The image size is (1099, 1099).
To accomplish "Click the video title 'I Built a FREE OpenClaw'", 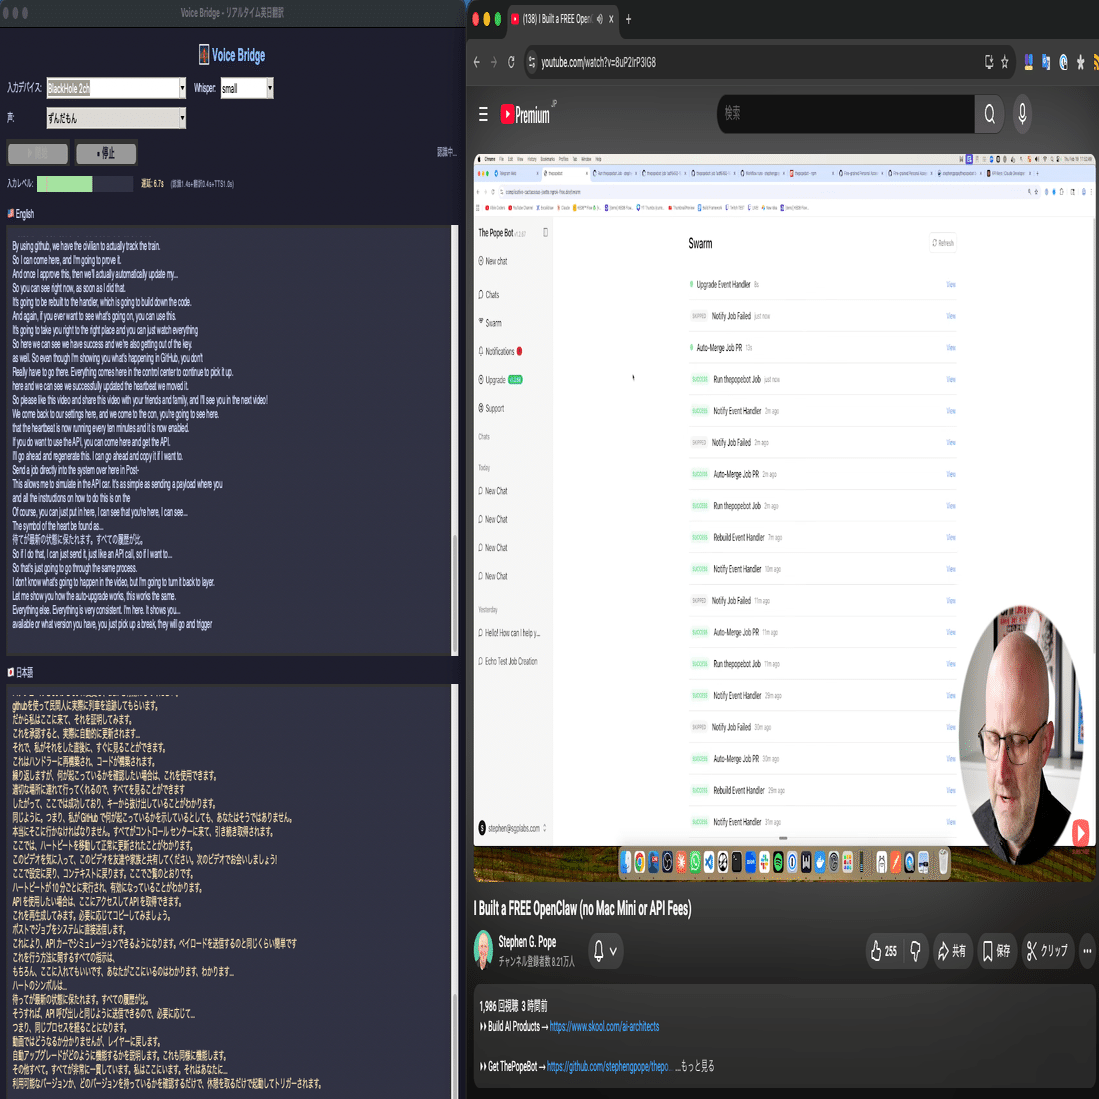I will pos(582,908).
